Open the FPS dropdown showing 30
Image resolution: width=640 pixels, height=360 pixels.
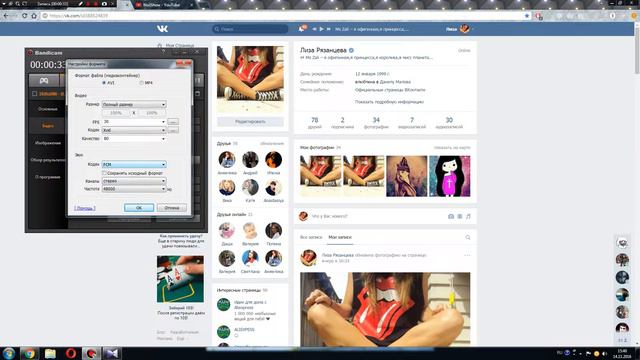point(134,122)
